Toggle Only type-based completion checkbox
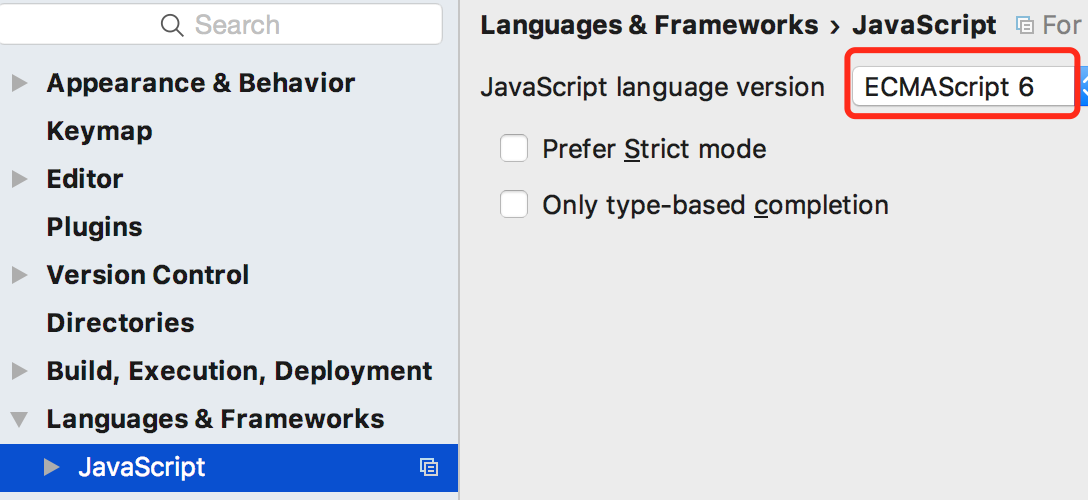Viewport: 1088px width, 500px height. pos(514,205)
